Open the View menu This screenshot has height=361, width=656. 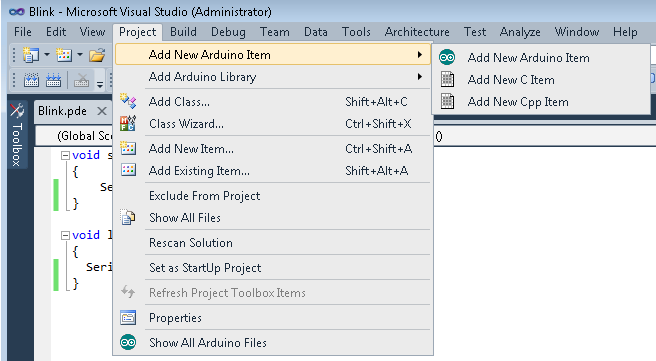[x=92, y=32]
